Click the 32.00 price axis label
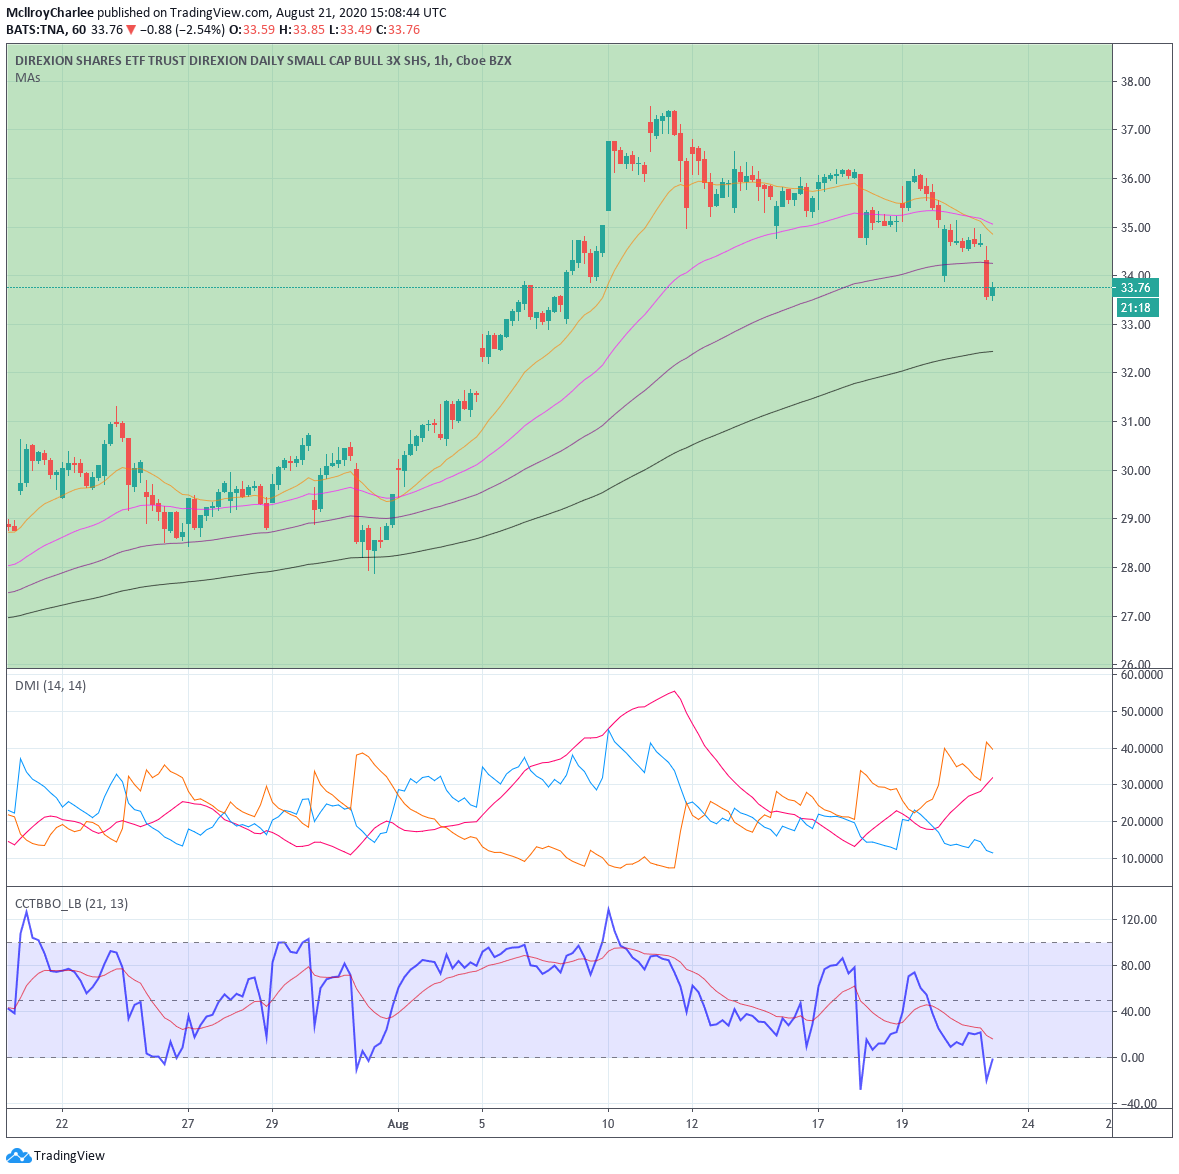This screenshot has width=1179, height=1174. pos(1135,373)
